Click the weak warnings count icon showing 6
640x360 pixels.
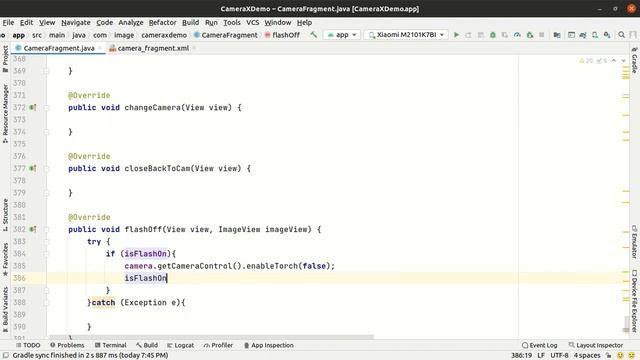602,61
